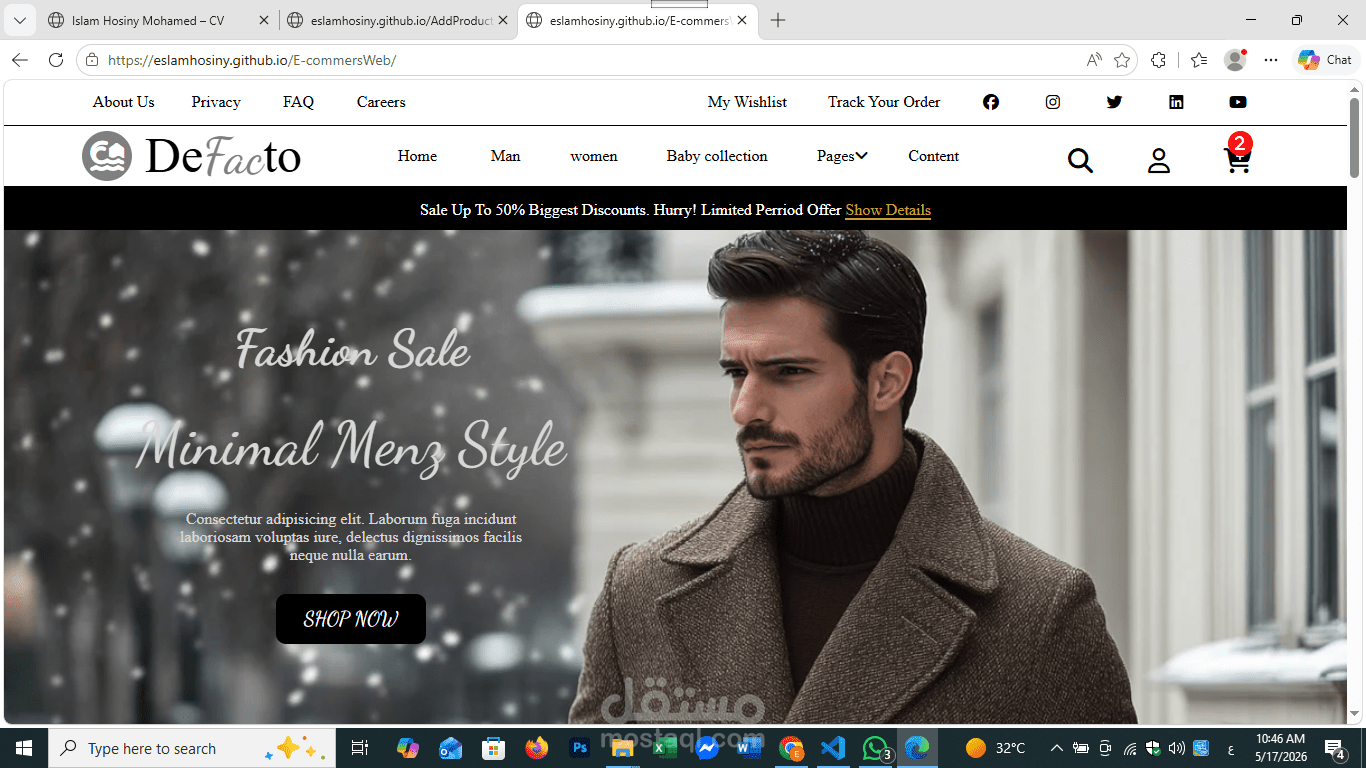Open the women nav item
The image size is (1366, 768).
[594, 156]
